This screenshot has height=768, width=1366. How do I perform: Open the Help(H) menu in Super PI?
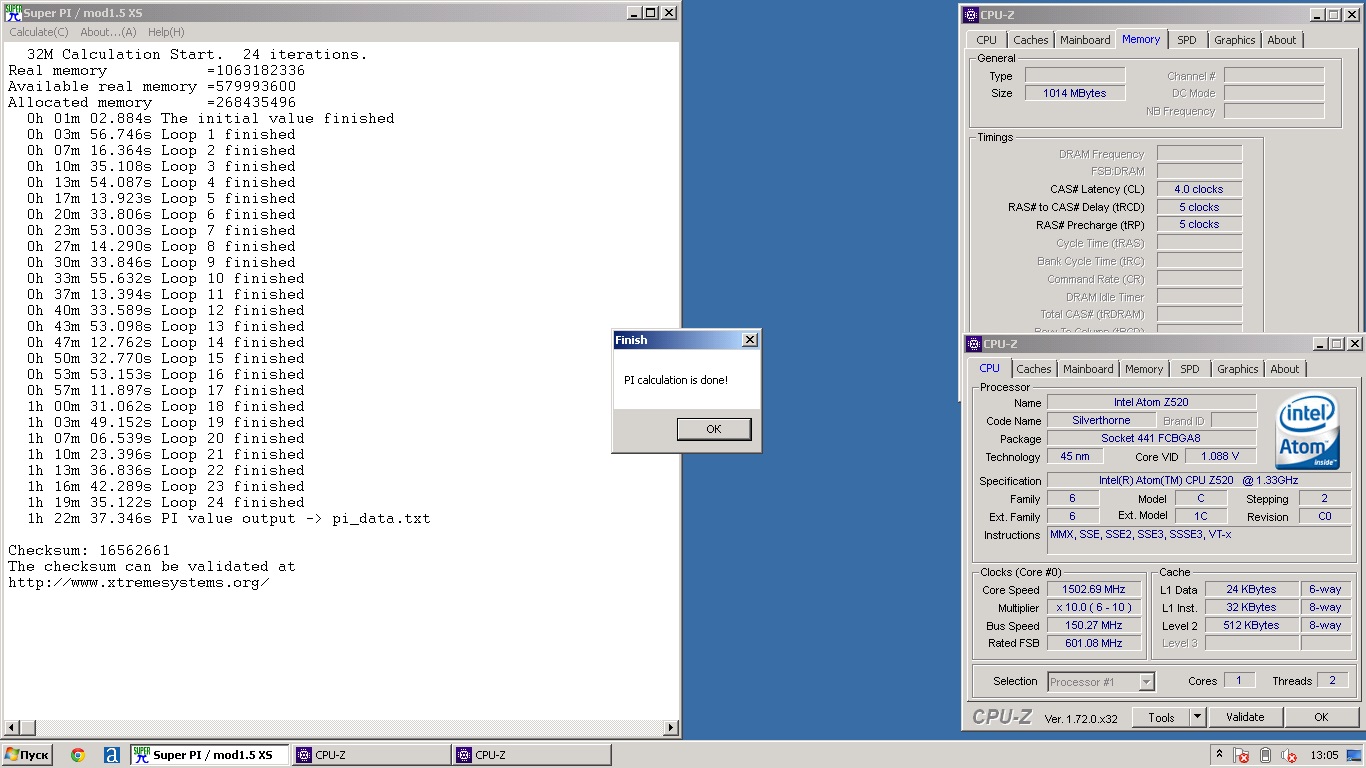[166, 32]
